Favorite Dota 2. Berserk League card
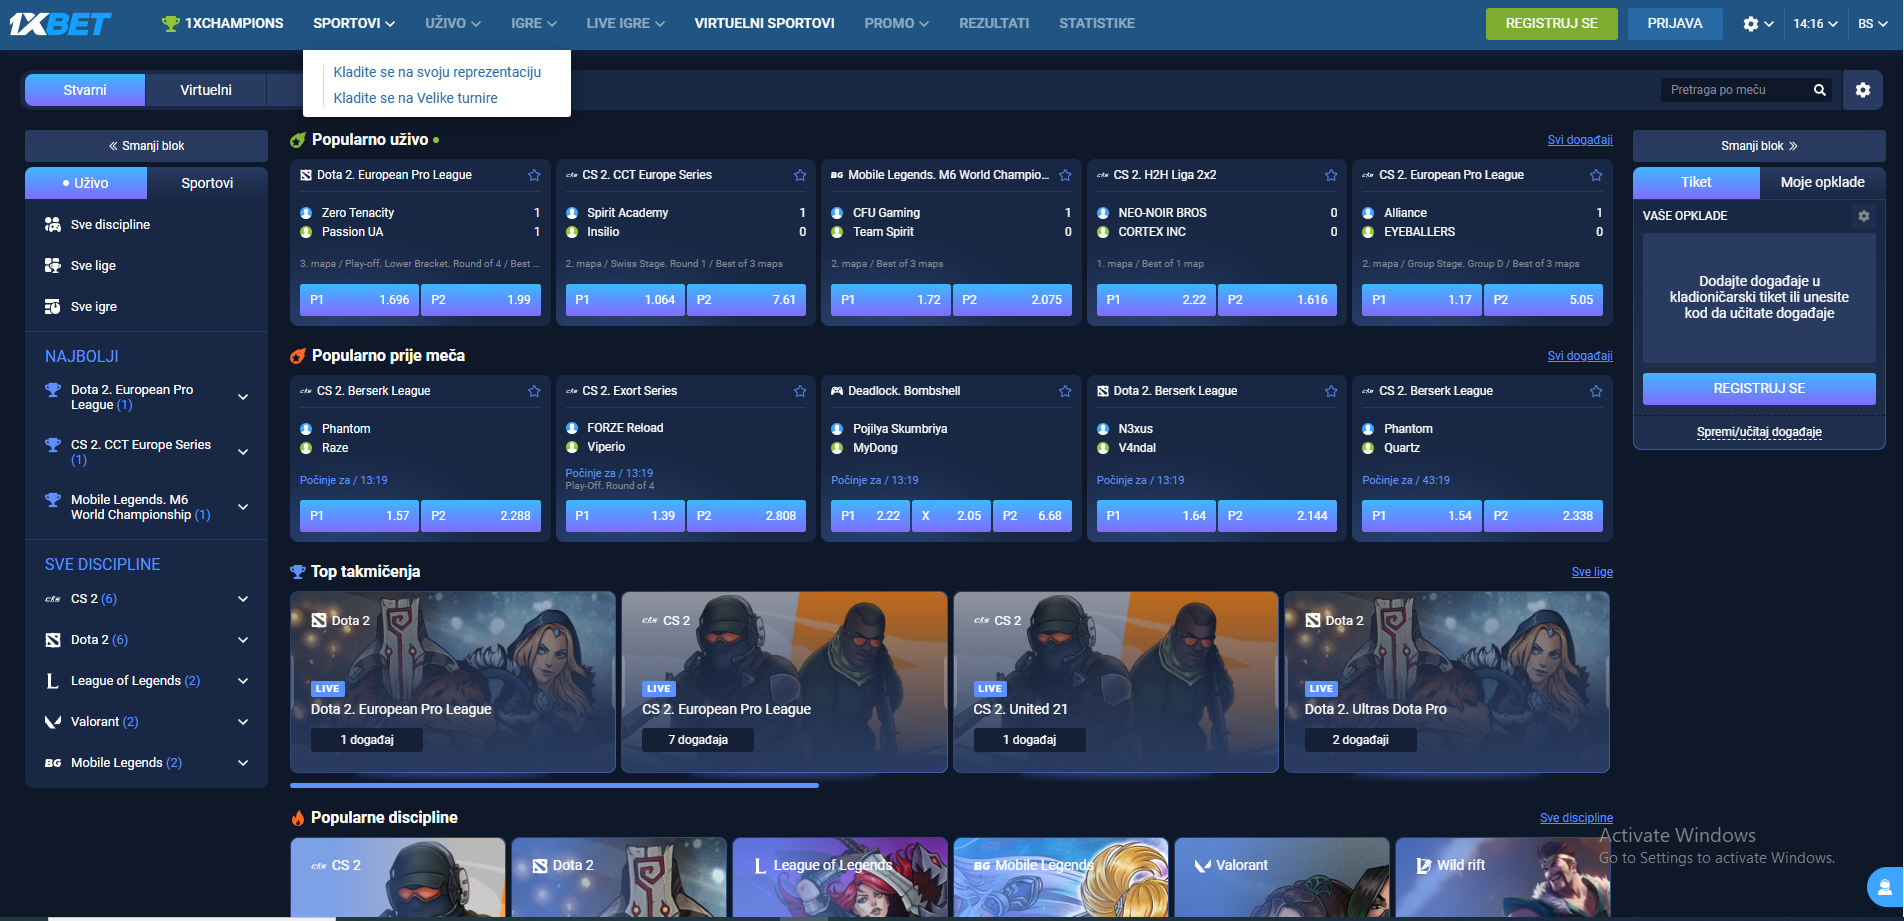Screen dimensions: 1904x921 click(x=1331, y=391)
